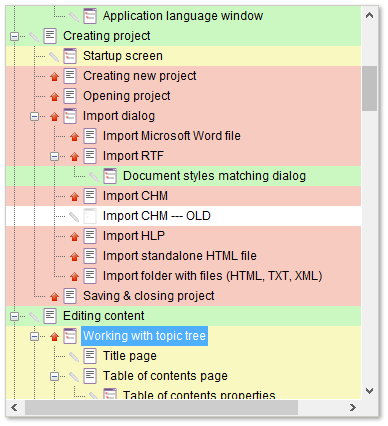388x426 pixels.
Task: Collapse the Editing content node
Action: (x=14, y=316)
